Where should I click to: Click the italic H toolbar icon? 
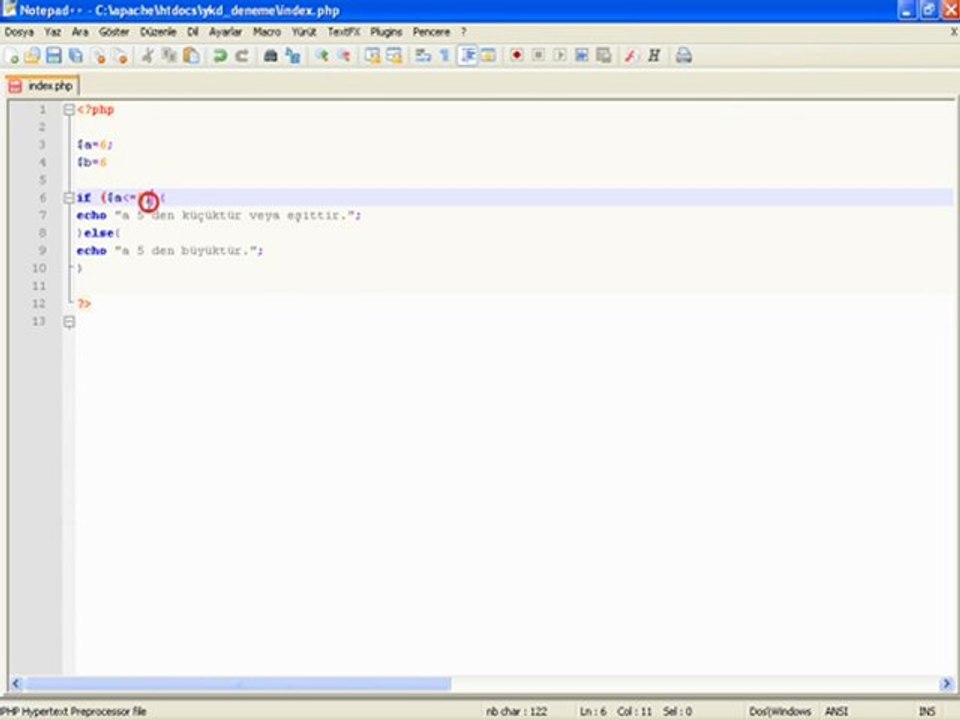654,56
